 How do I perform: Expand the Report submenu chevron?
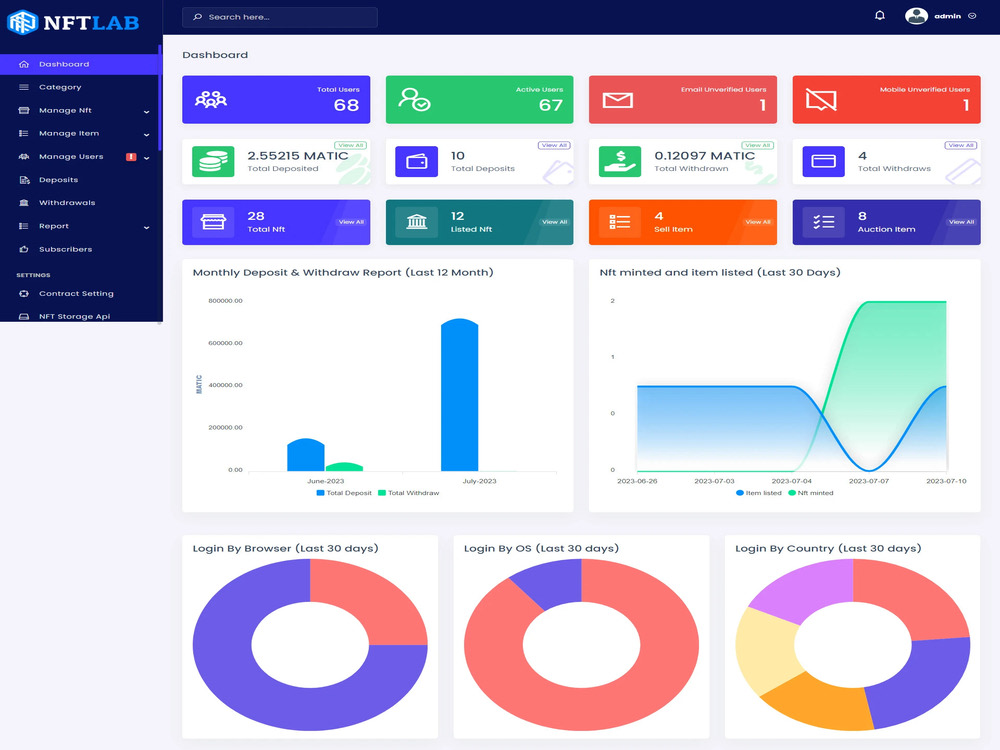pyautogui.click(x=147, y=227)
